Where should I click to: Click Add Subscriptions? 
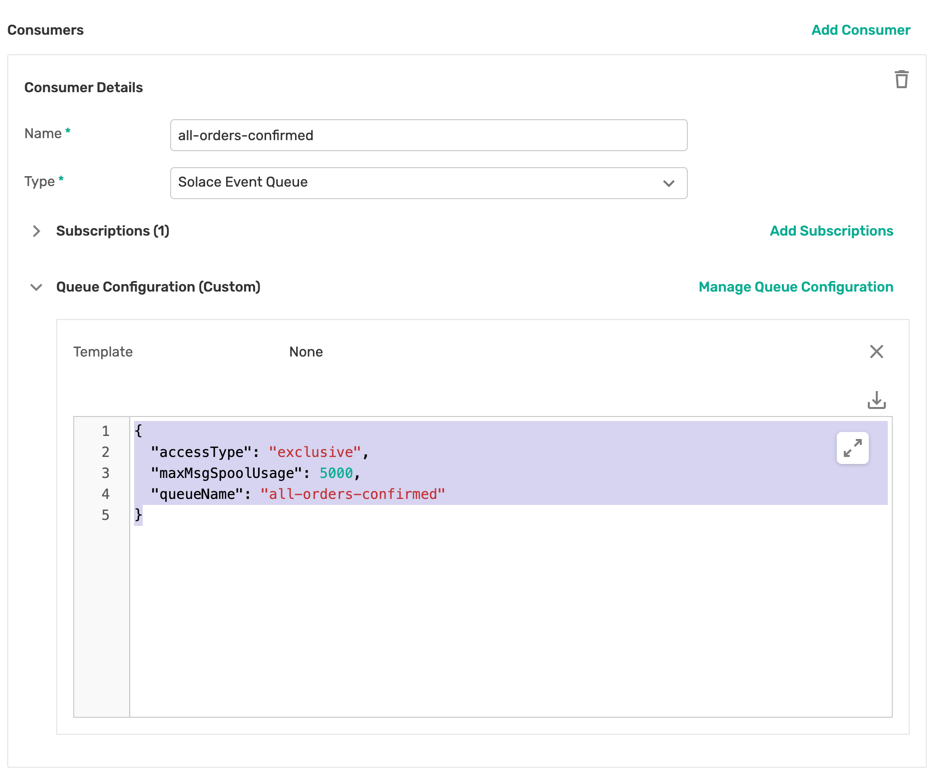831,230
